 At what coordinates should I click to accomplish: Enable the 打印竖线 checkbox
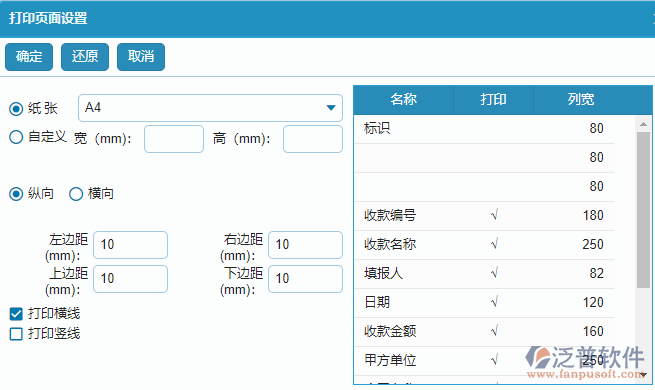click(16, 334)
